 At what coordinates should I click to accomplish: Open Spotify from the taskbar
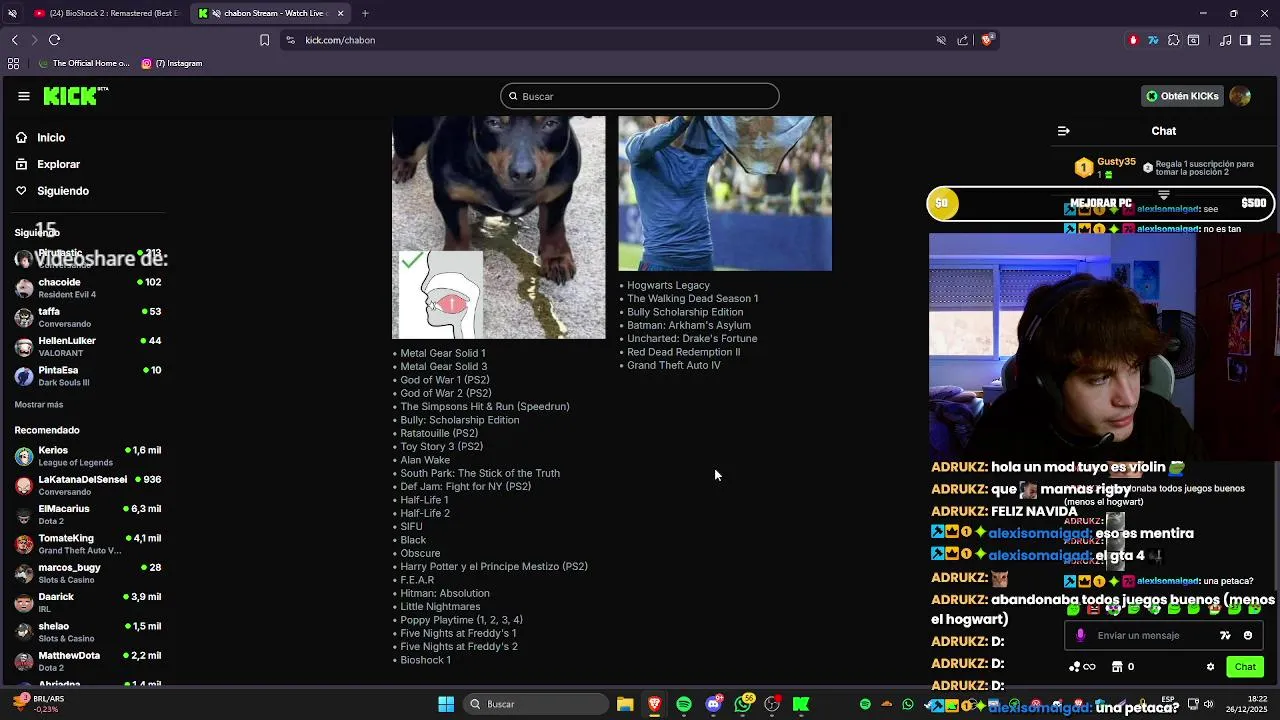point(684,704)
